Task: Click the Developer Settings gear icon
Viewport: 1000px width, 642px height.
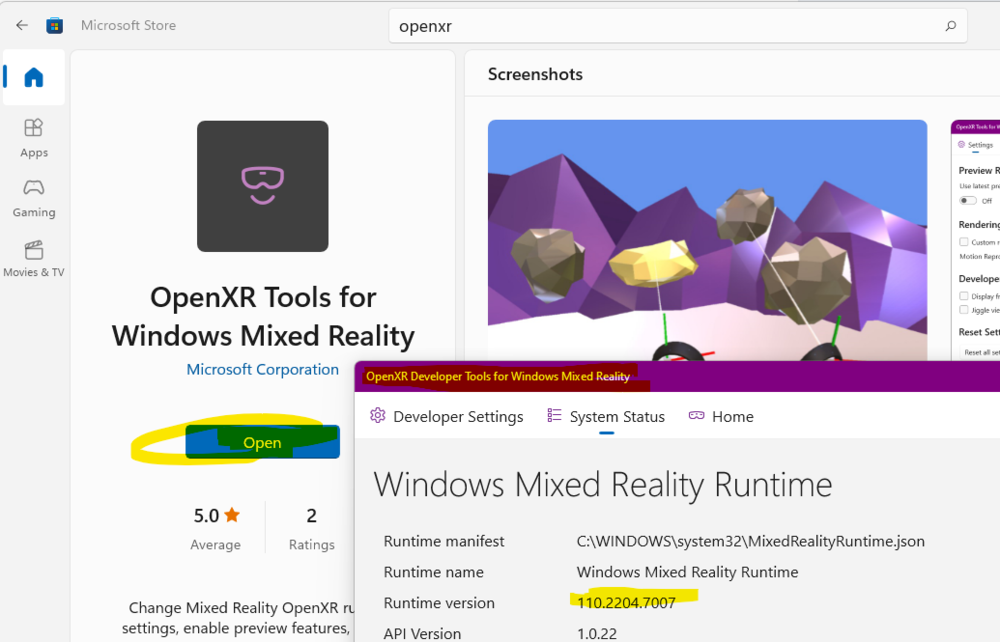Action: (x=378, y=416)
